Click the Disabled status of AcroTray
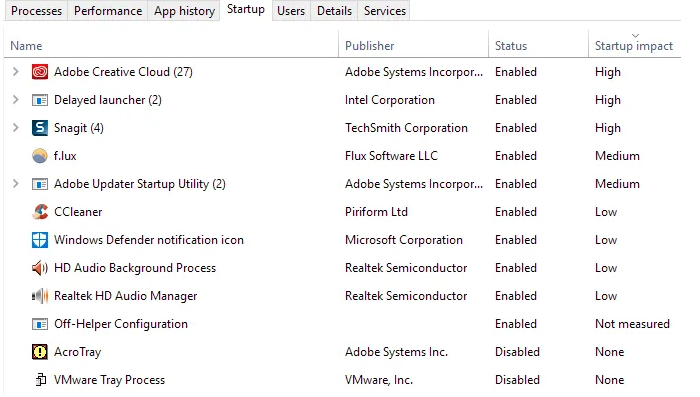The height and width of the screenshot is (397, 700). click(517, 352)
